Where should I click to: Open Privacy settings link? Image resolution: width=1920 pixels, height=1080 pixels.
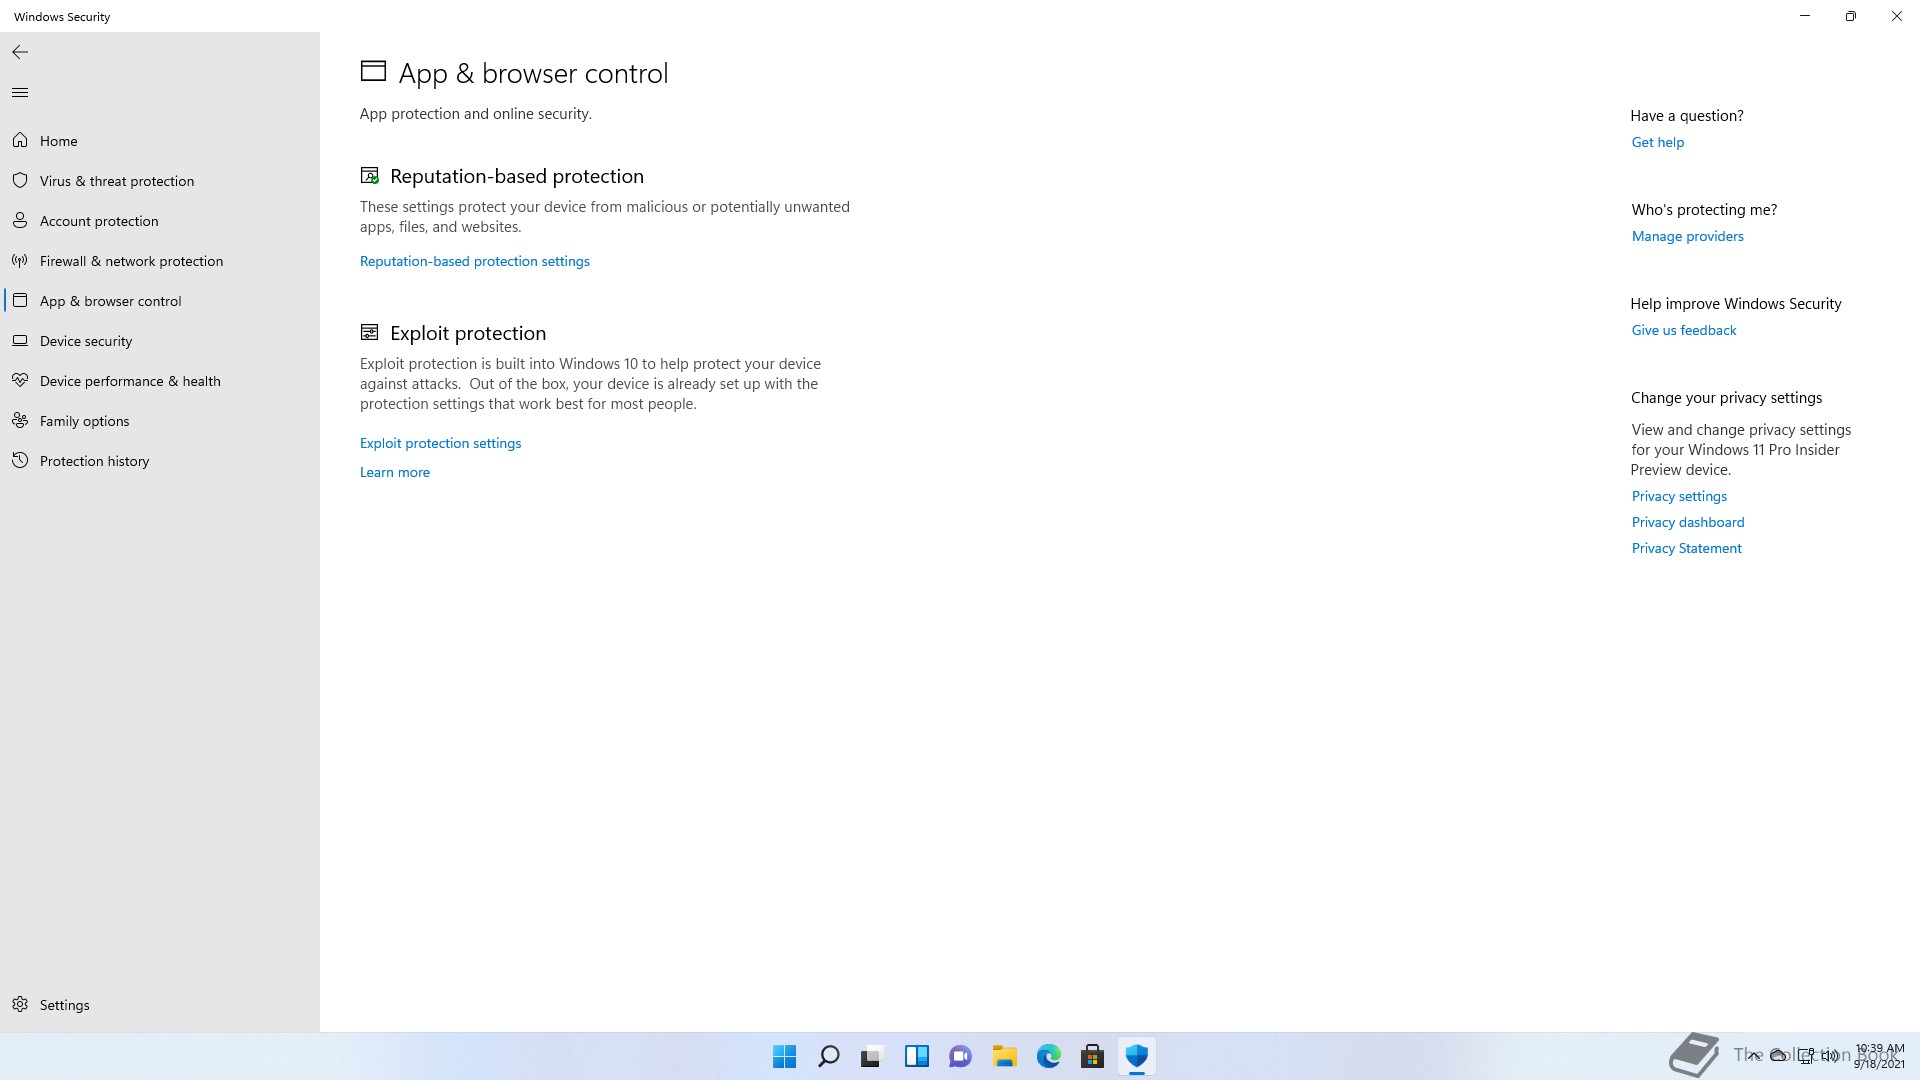tap(1679, 496)
